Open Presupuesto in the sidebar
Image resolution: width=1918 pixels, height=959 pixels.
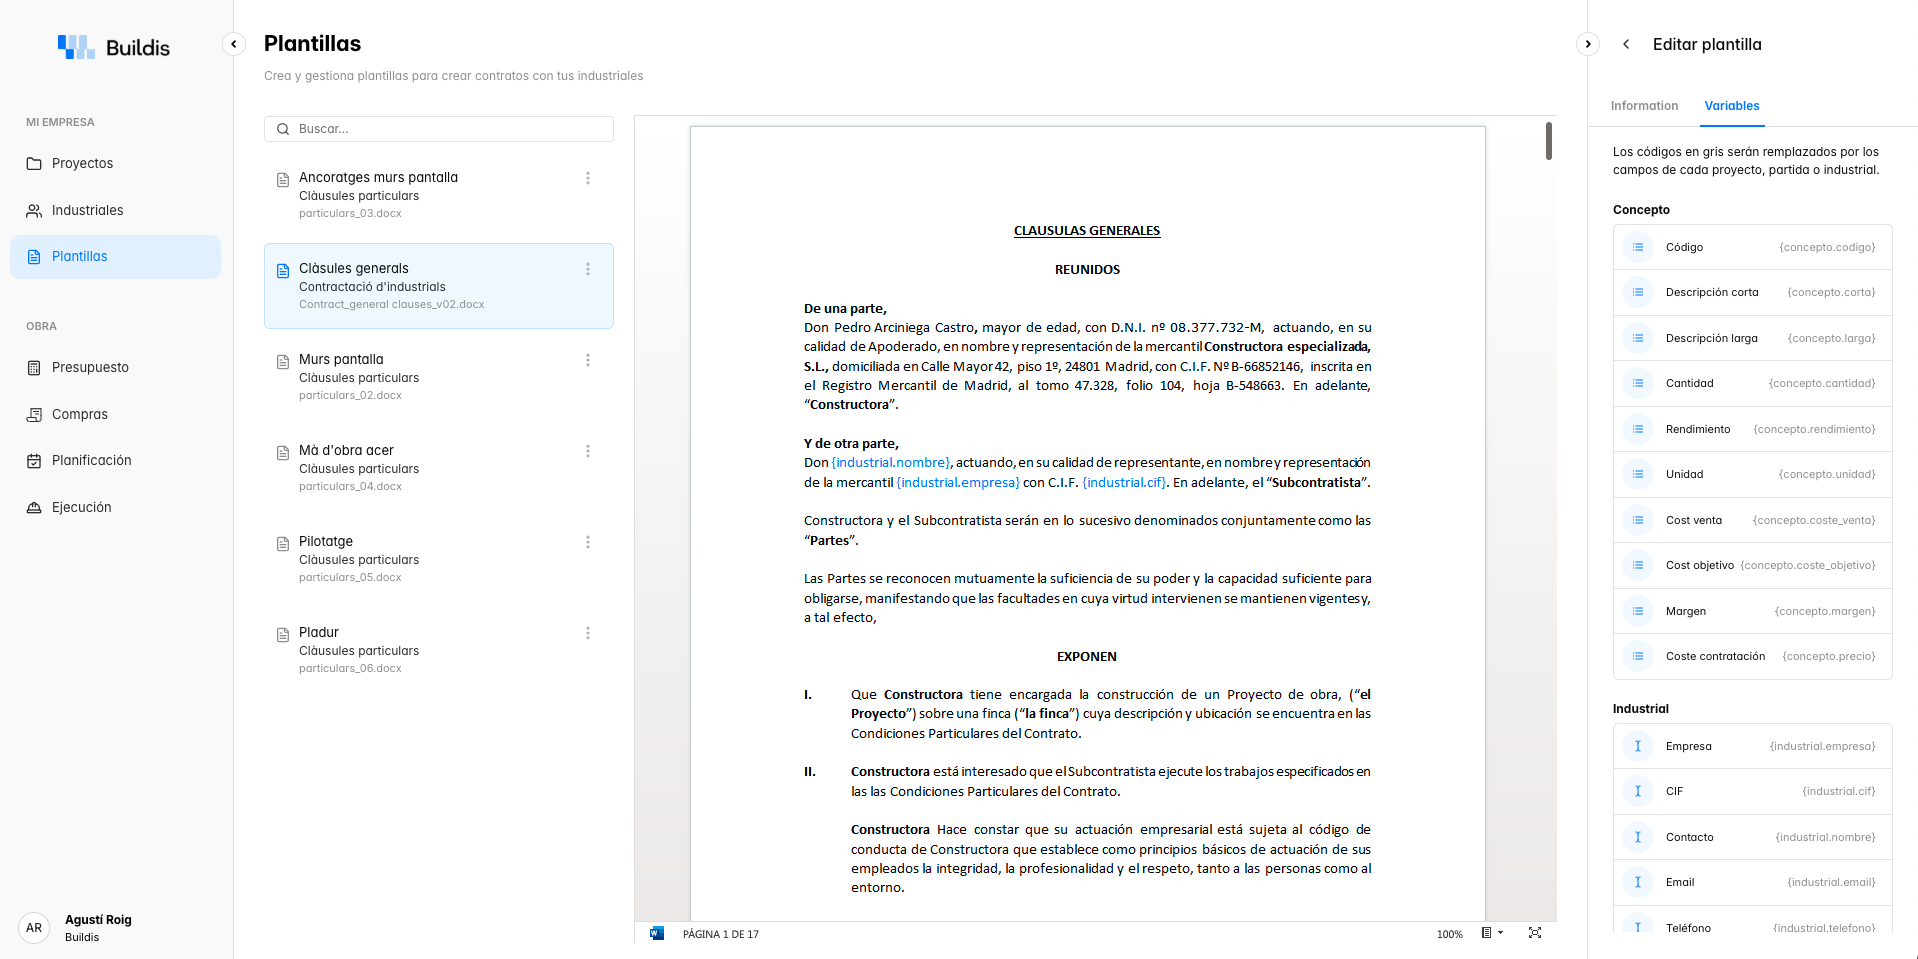click(x=115, y=367)
